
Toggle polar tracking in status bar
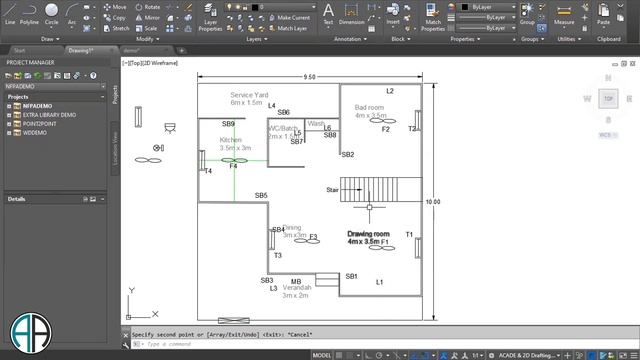click(378, 356)
